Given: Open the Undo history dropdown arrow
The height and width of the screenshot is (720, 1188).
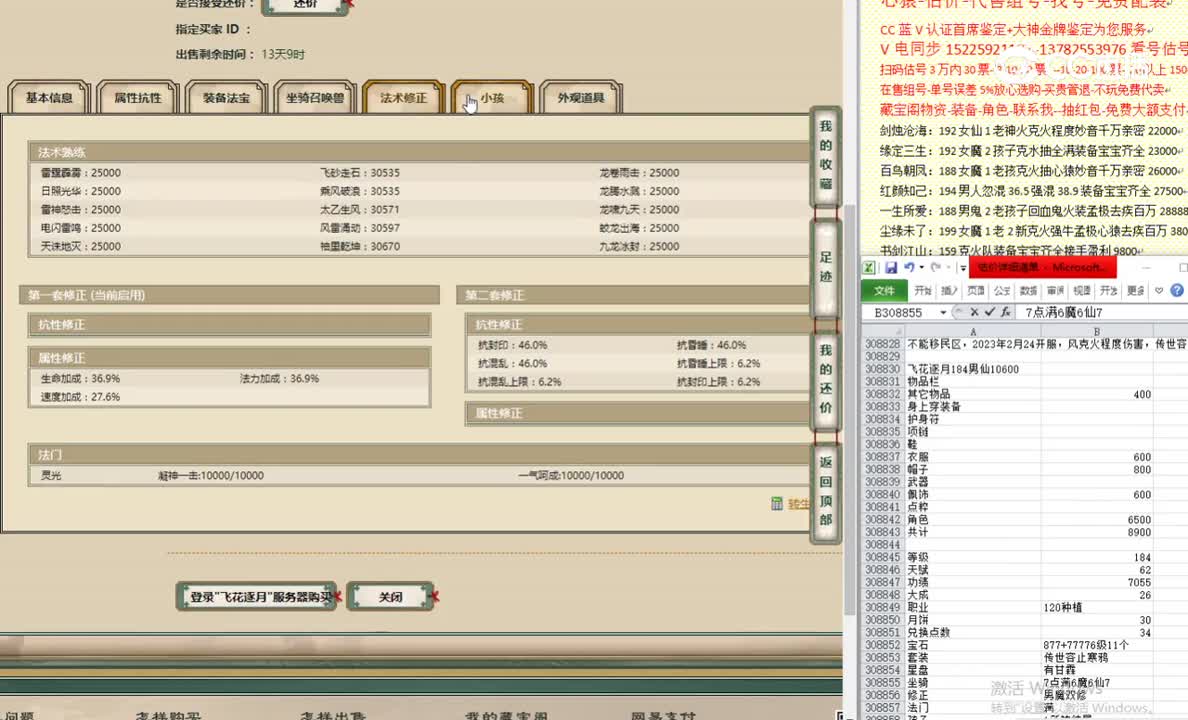Looking at the screenshot, I should [x=922, y=267].
